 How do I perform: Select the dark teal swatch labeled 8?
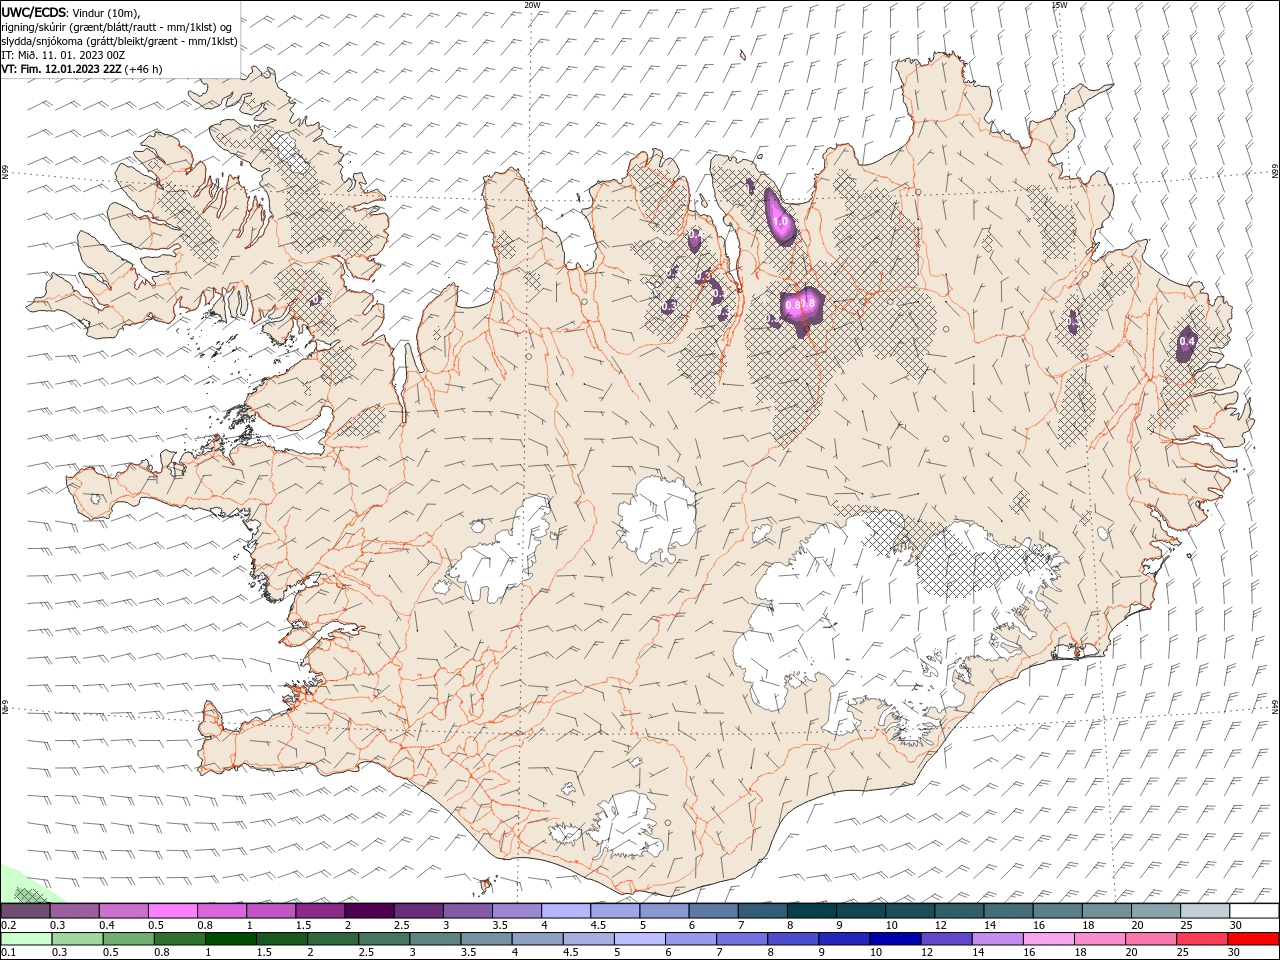[812, 911]
